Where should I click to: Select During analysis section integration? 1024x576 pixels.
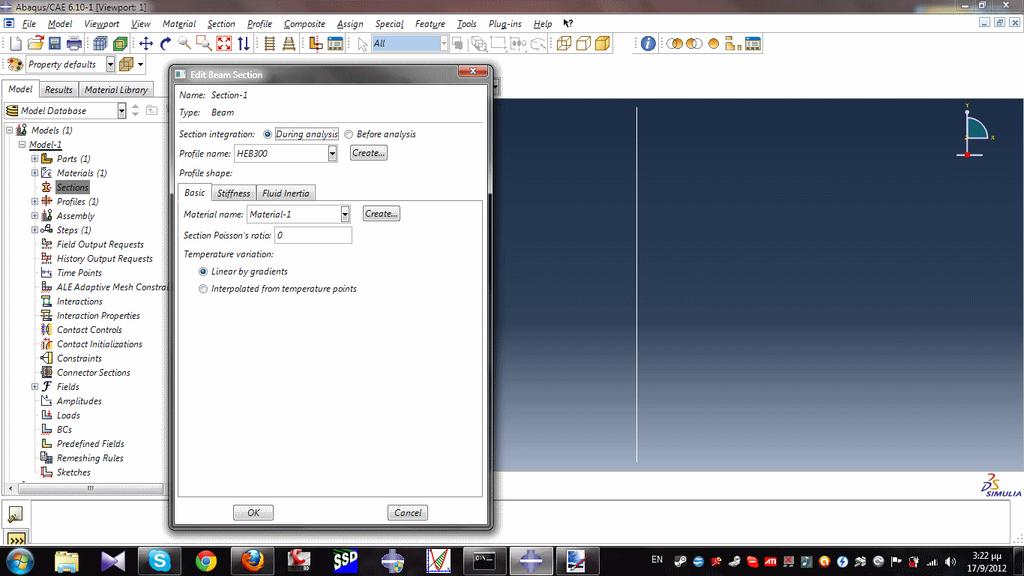[268, 134]
